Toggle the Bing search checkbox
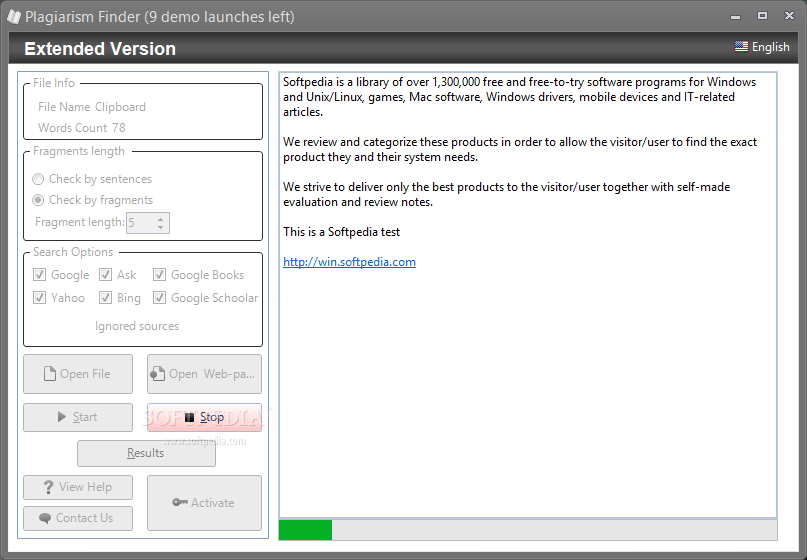 (106, 298)
